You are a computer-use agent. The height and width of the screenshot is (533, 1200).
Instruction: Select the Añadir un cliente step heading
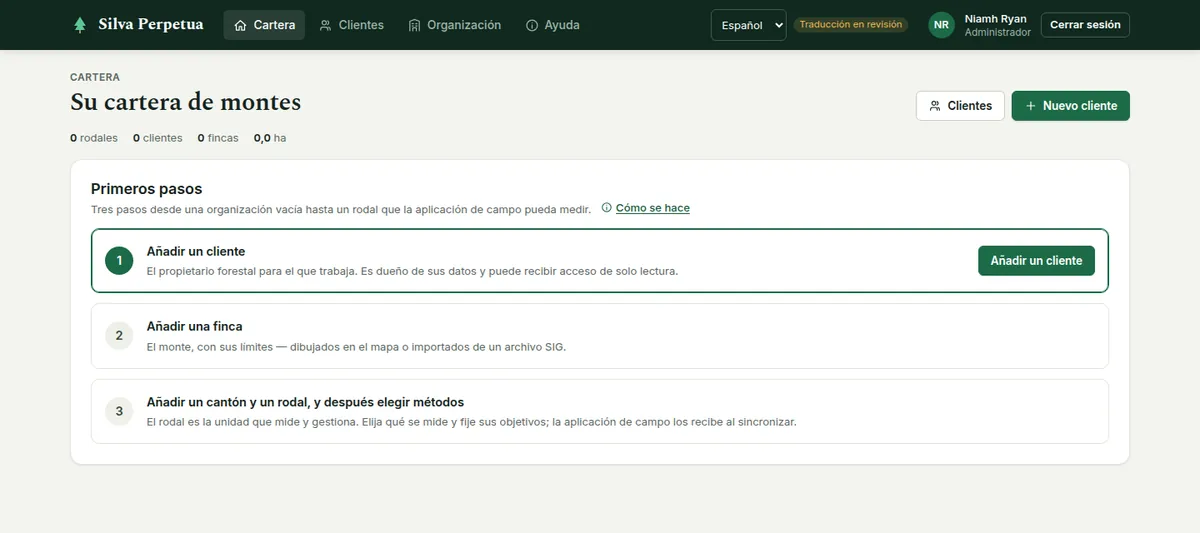pos(196,251)
